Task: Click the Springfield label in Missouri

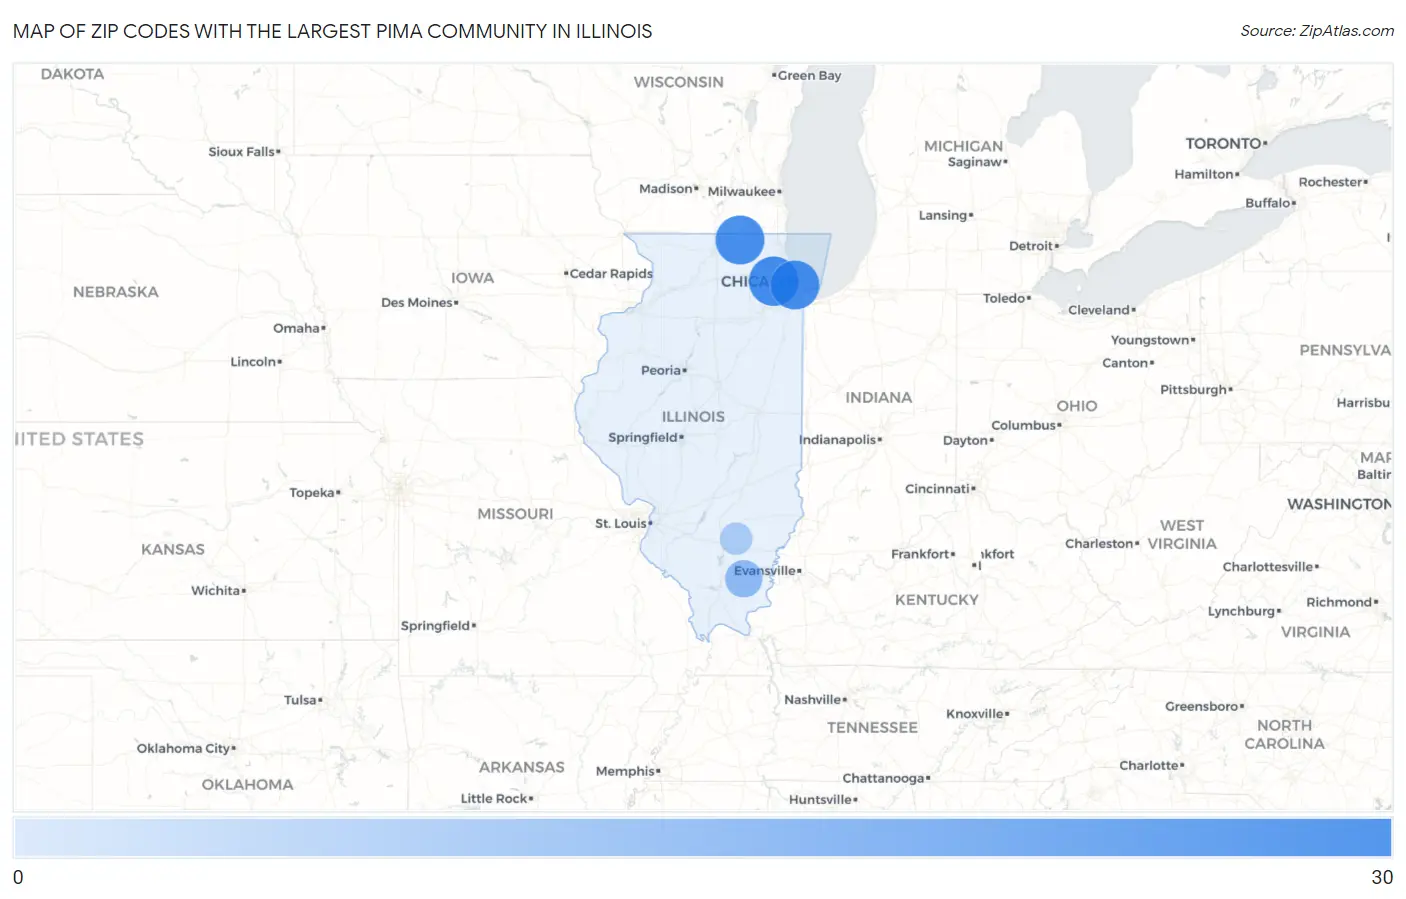Action: (x=437, y=625)
